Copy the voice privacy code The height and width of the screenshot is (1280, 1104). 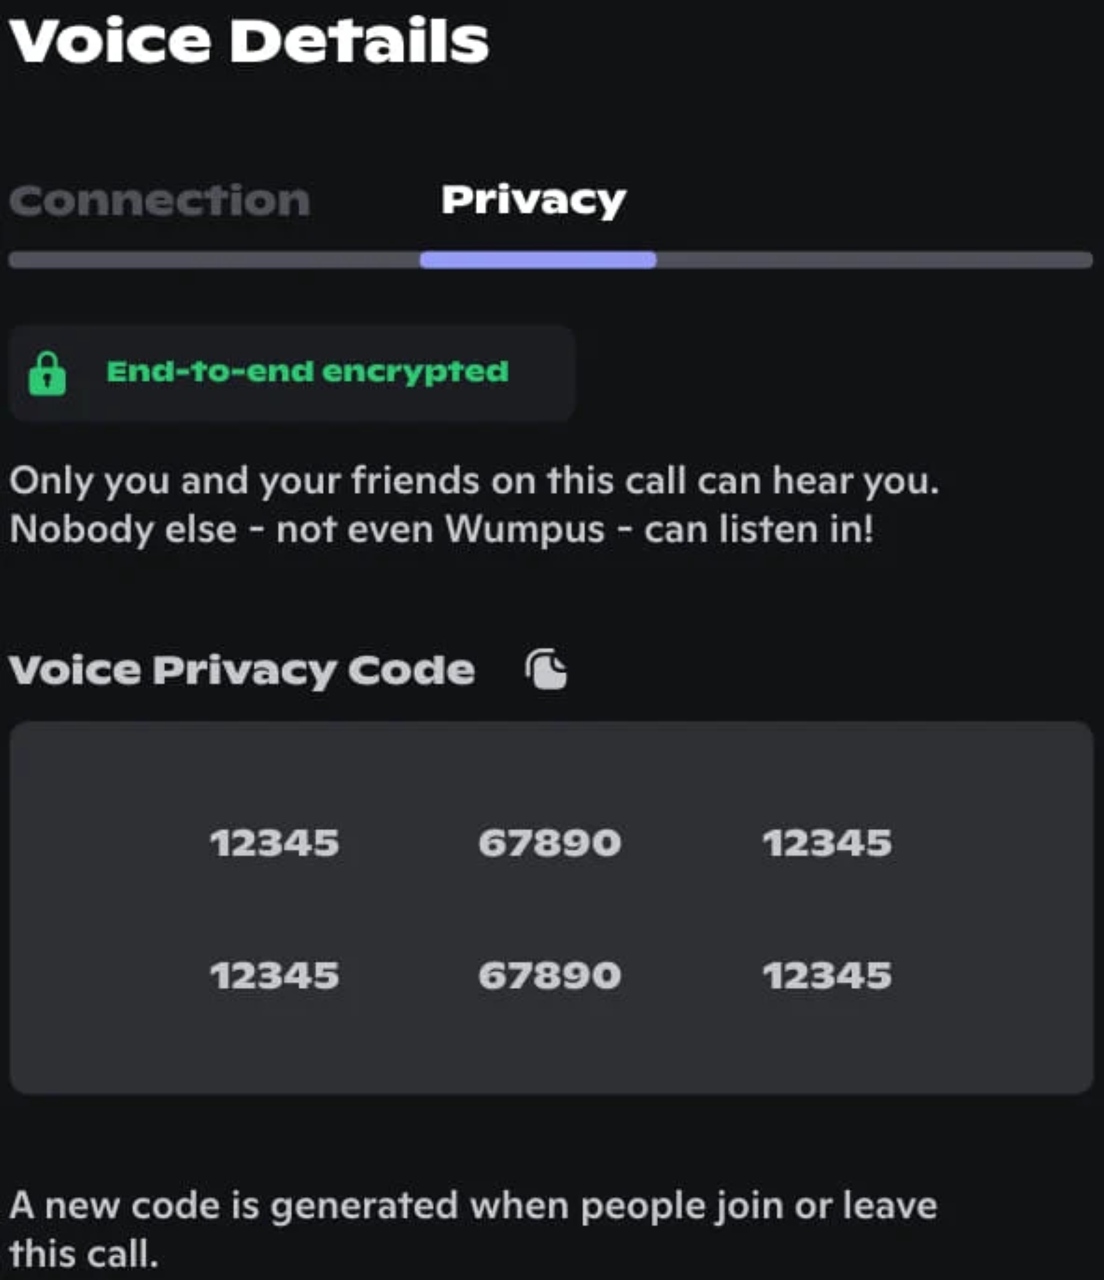pyautogui.click(x=547, y=670)
